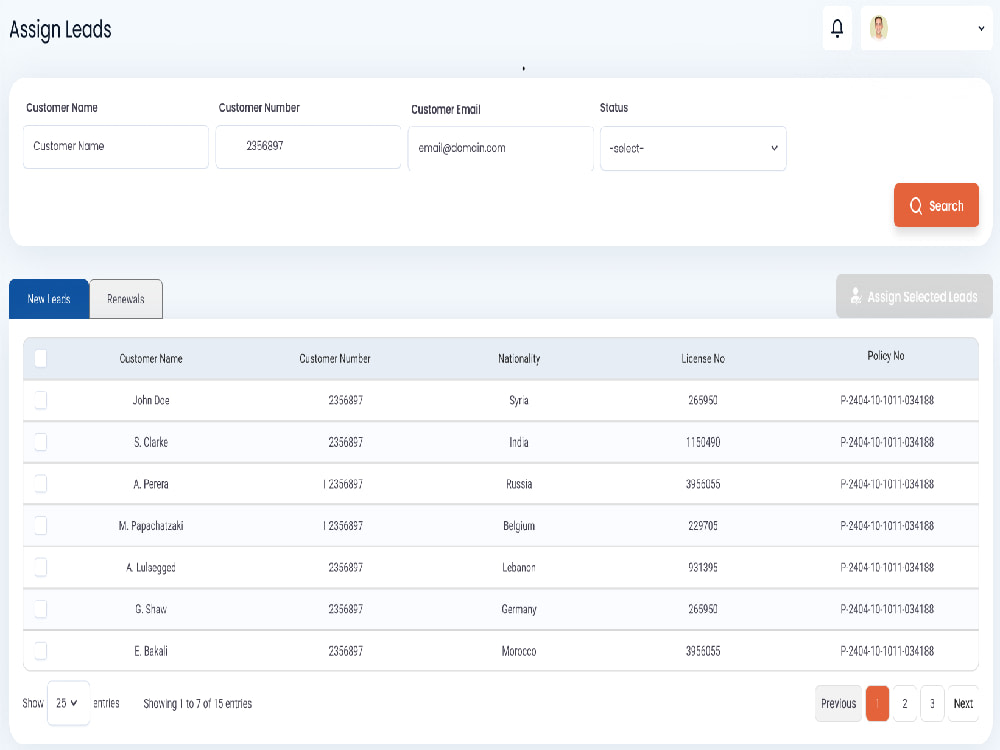Click the Morocco nationality cell
The height and width of the screenshot is (750, 1000).
[519, 651]
